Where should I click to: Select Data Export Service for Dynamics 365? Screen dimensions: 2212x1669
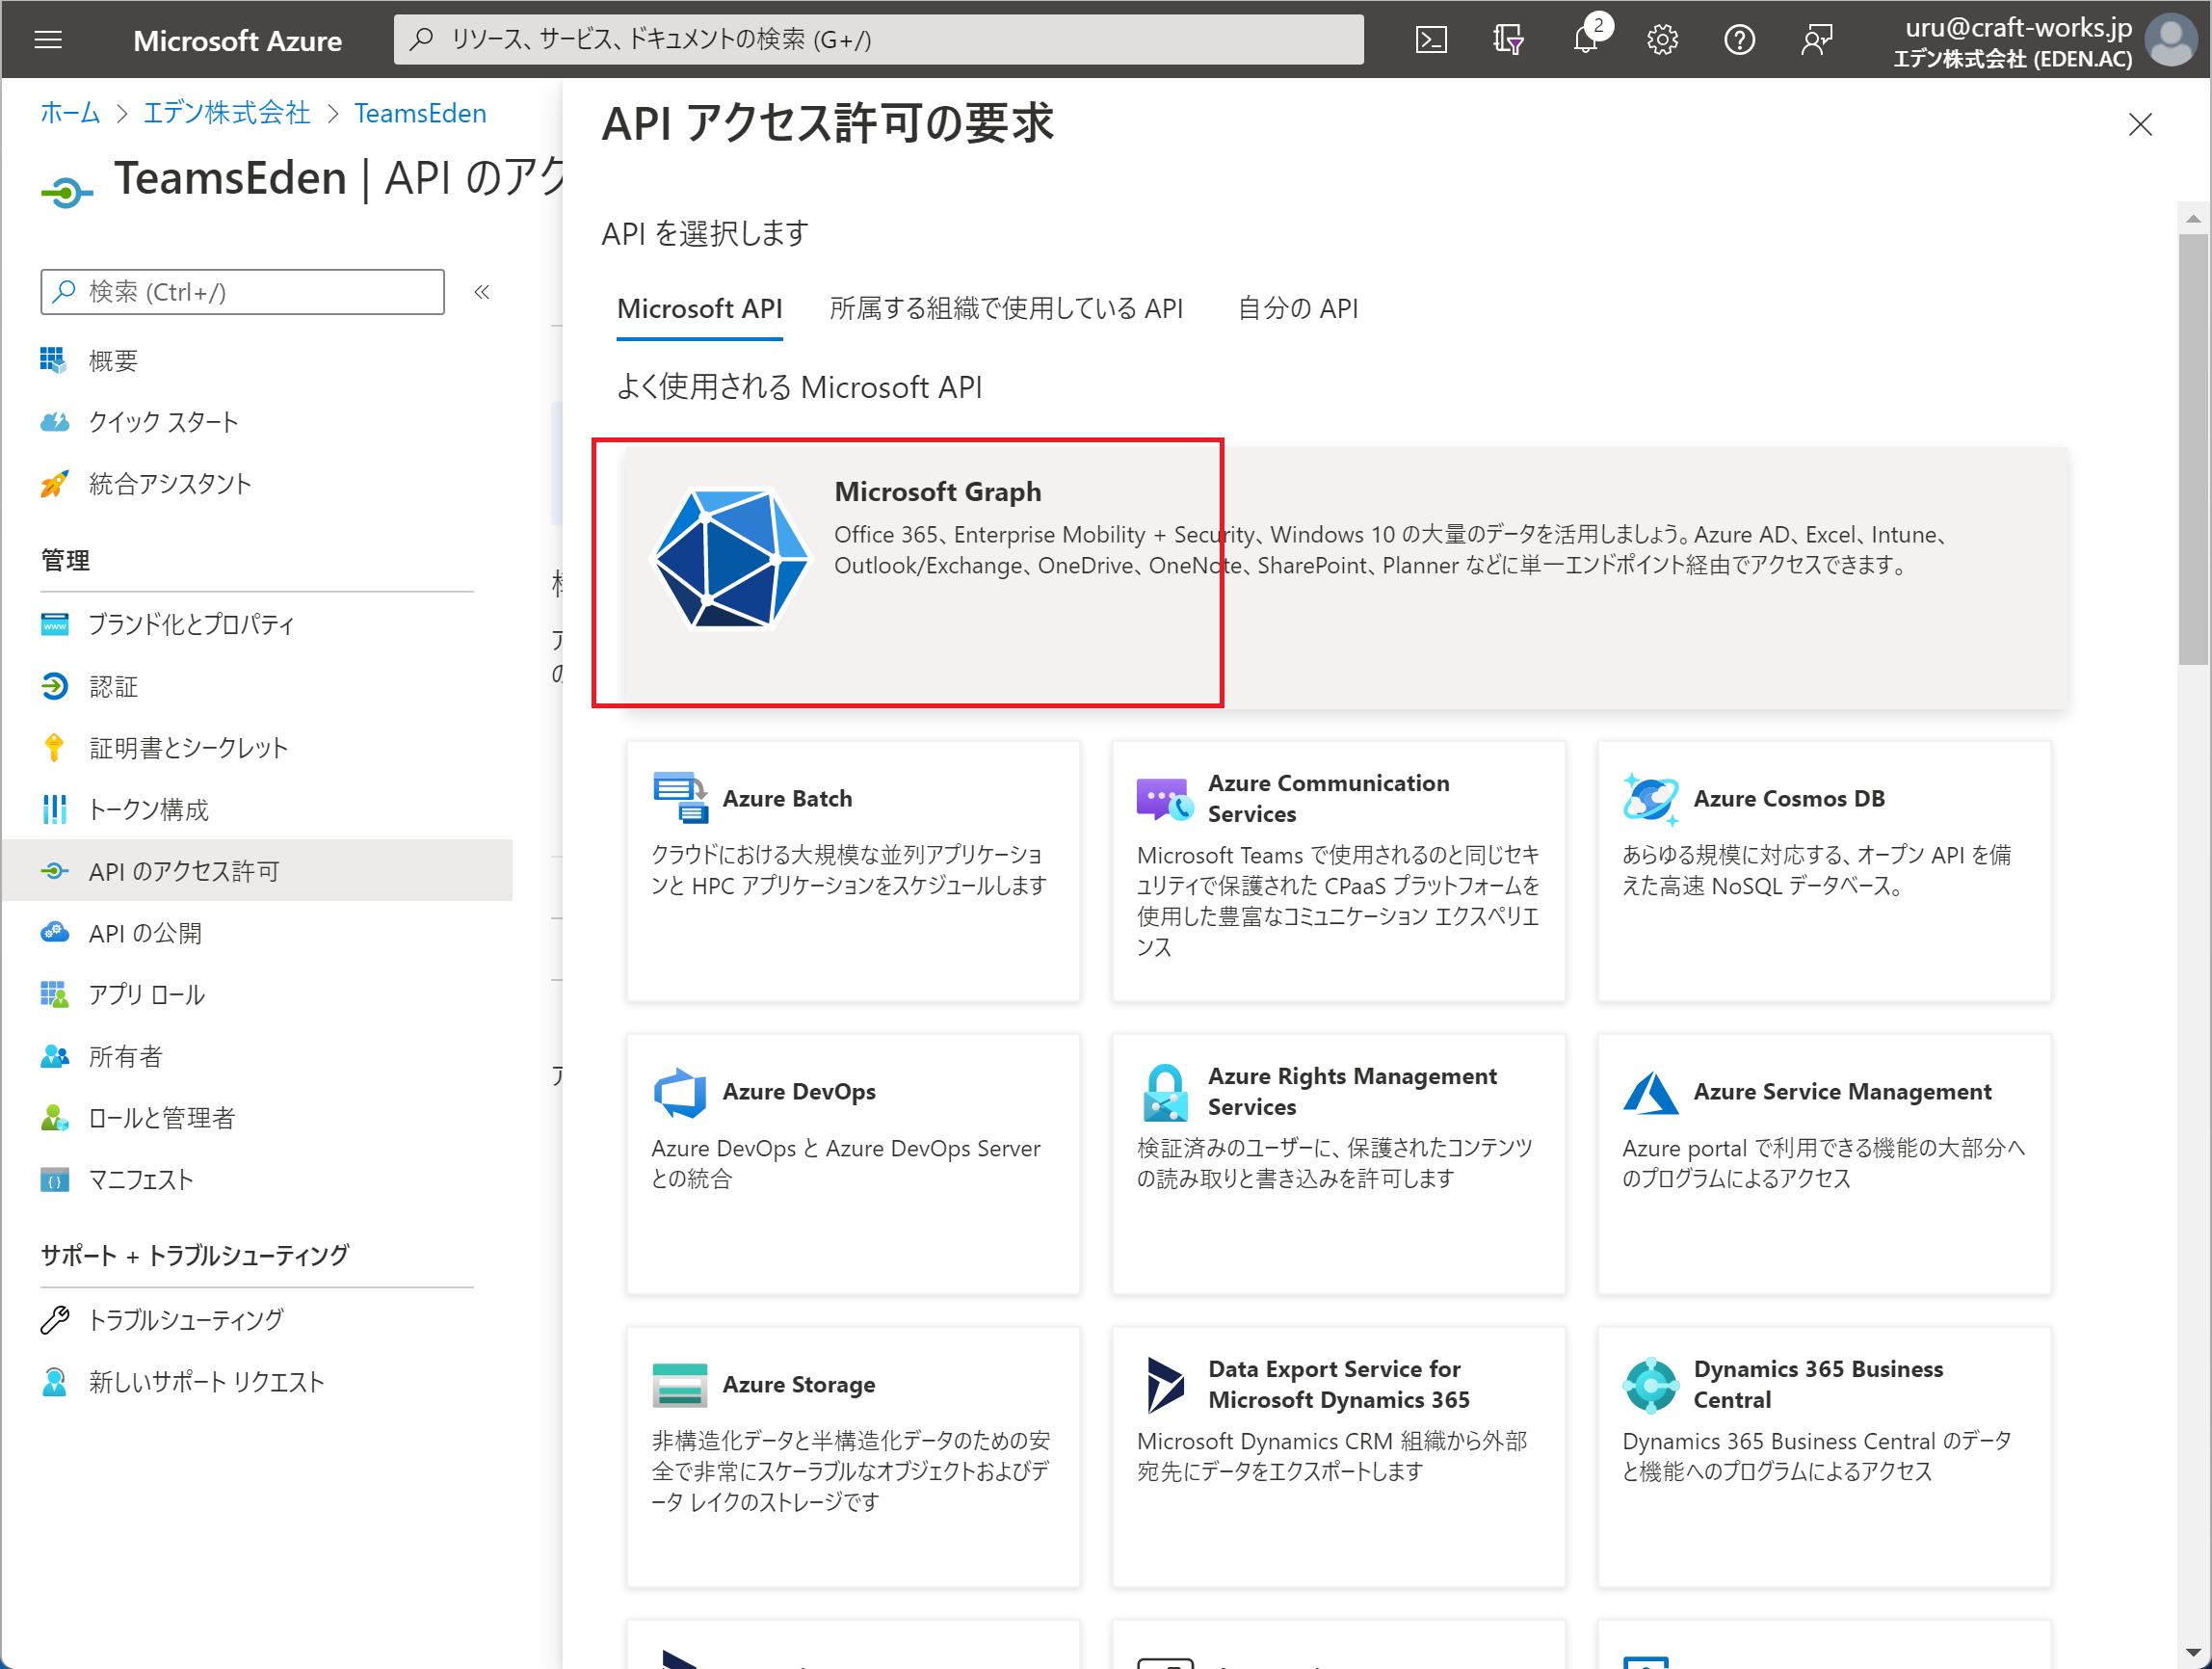coord(1338,1456)
